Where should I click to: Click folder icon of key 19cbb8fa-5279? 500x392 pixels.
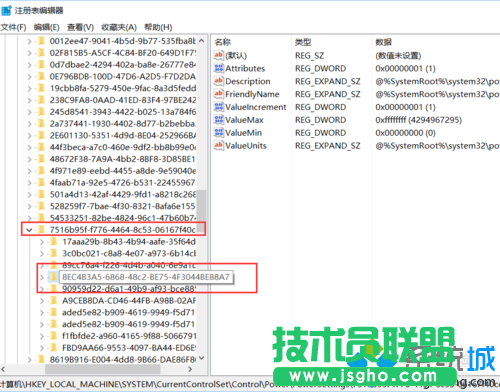41,88
